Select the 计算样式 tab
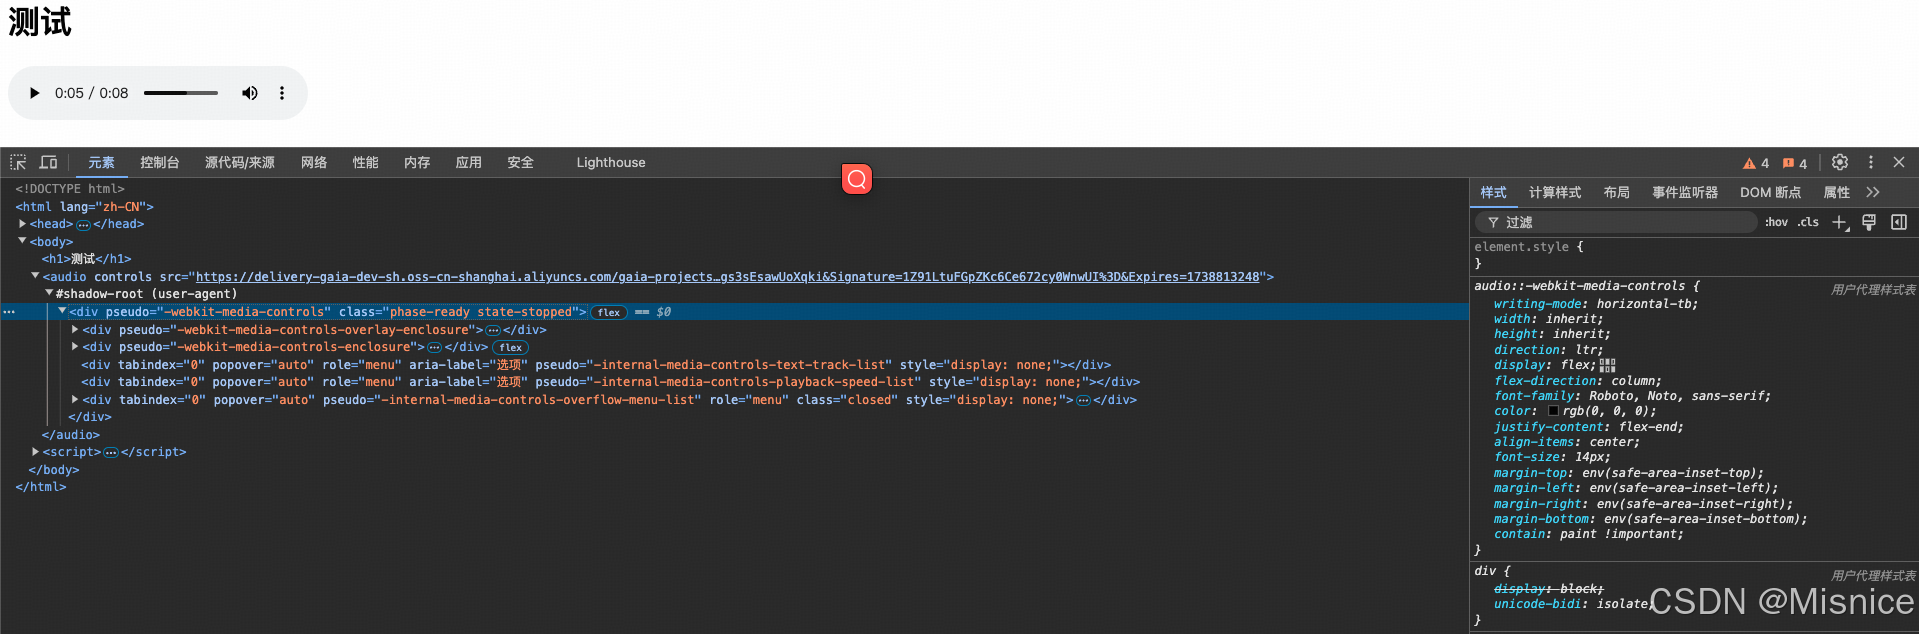1919x634 pixels. tap(1555, 192)
